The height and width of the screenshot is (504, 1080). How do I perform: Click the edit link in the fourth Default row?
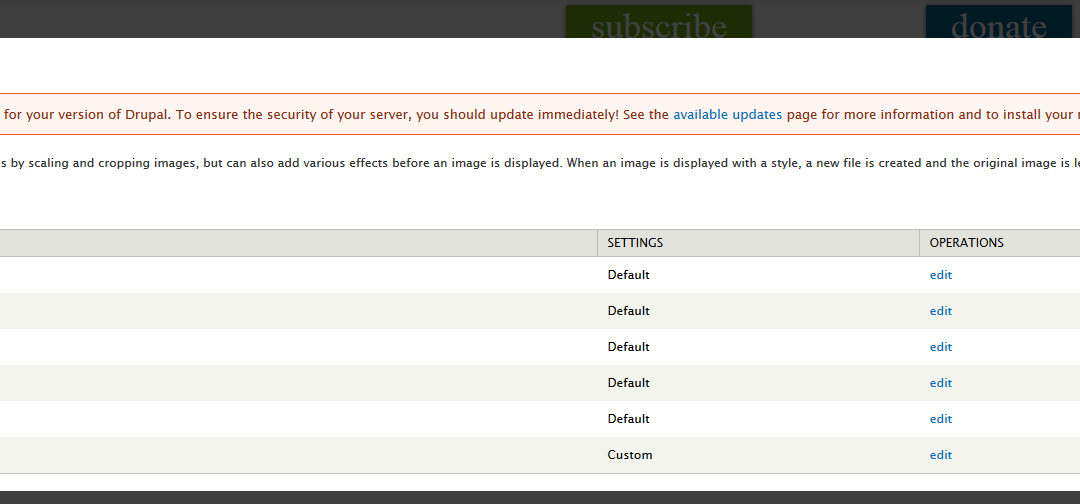pos(941,383)
